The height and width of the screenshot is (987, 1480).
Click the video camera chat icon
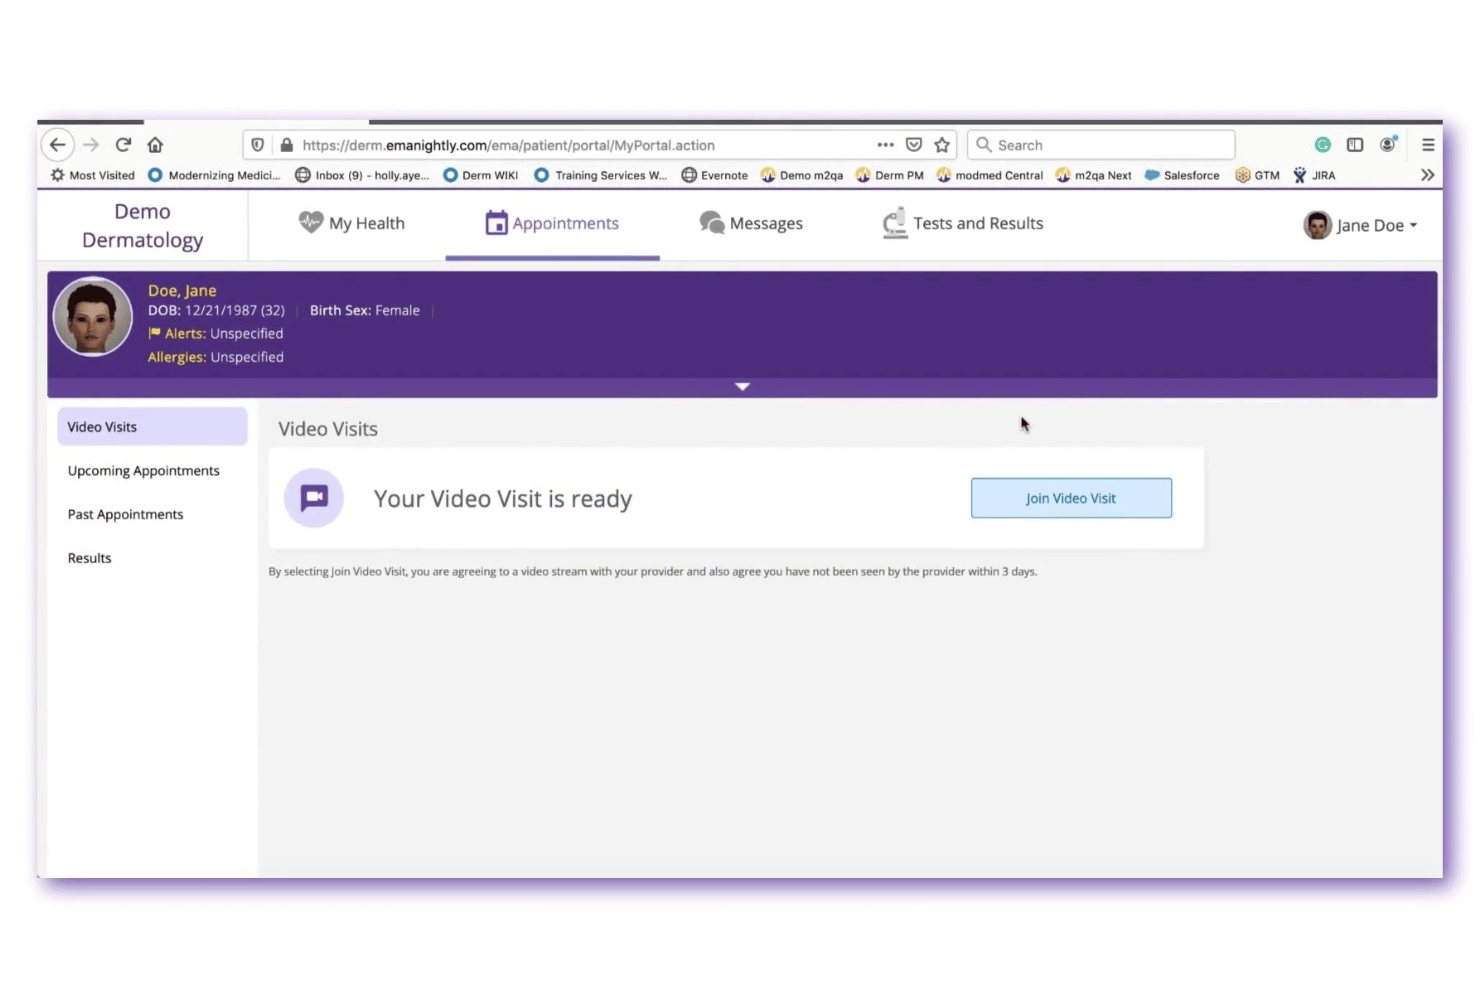pyautogui.click(x=314, y=498)
